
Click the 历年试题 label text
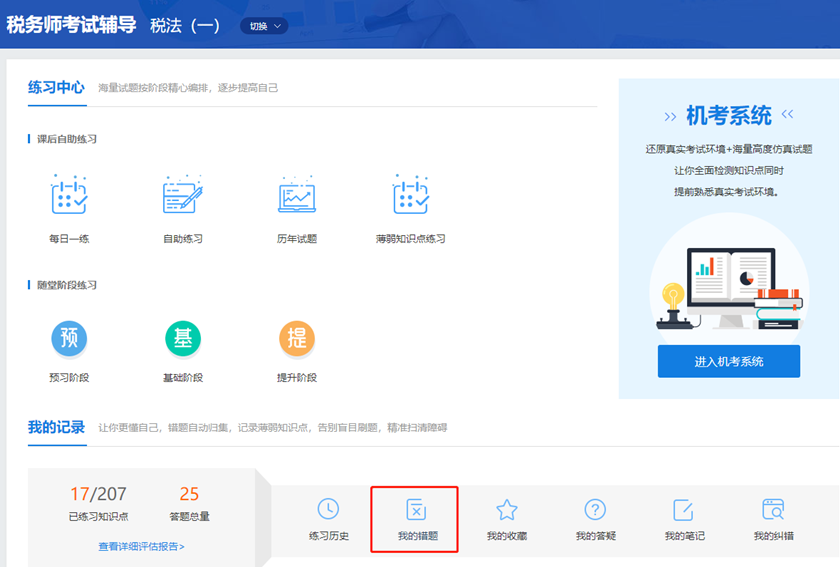(297, 238)
